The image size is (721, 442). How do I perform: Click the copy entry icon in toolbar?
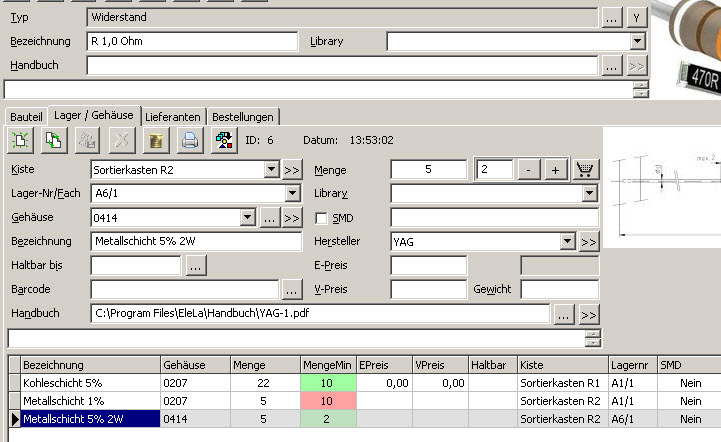tap(55, 141)
